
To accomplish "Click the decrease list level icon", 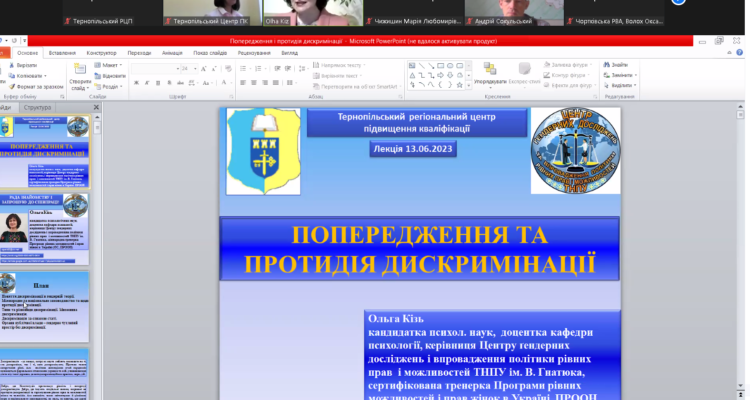I will tap(277, 69).
